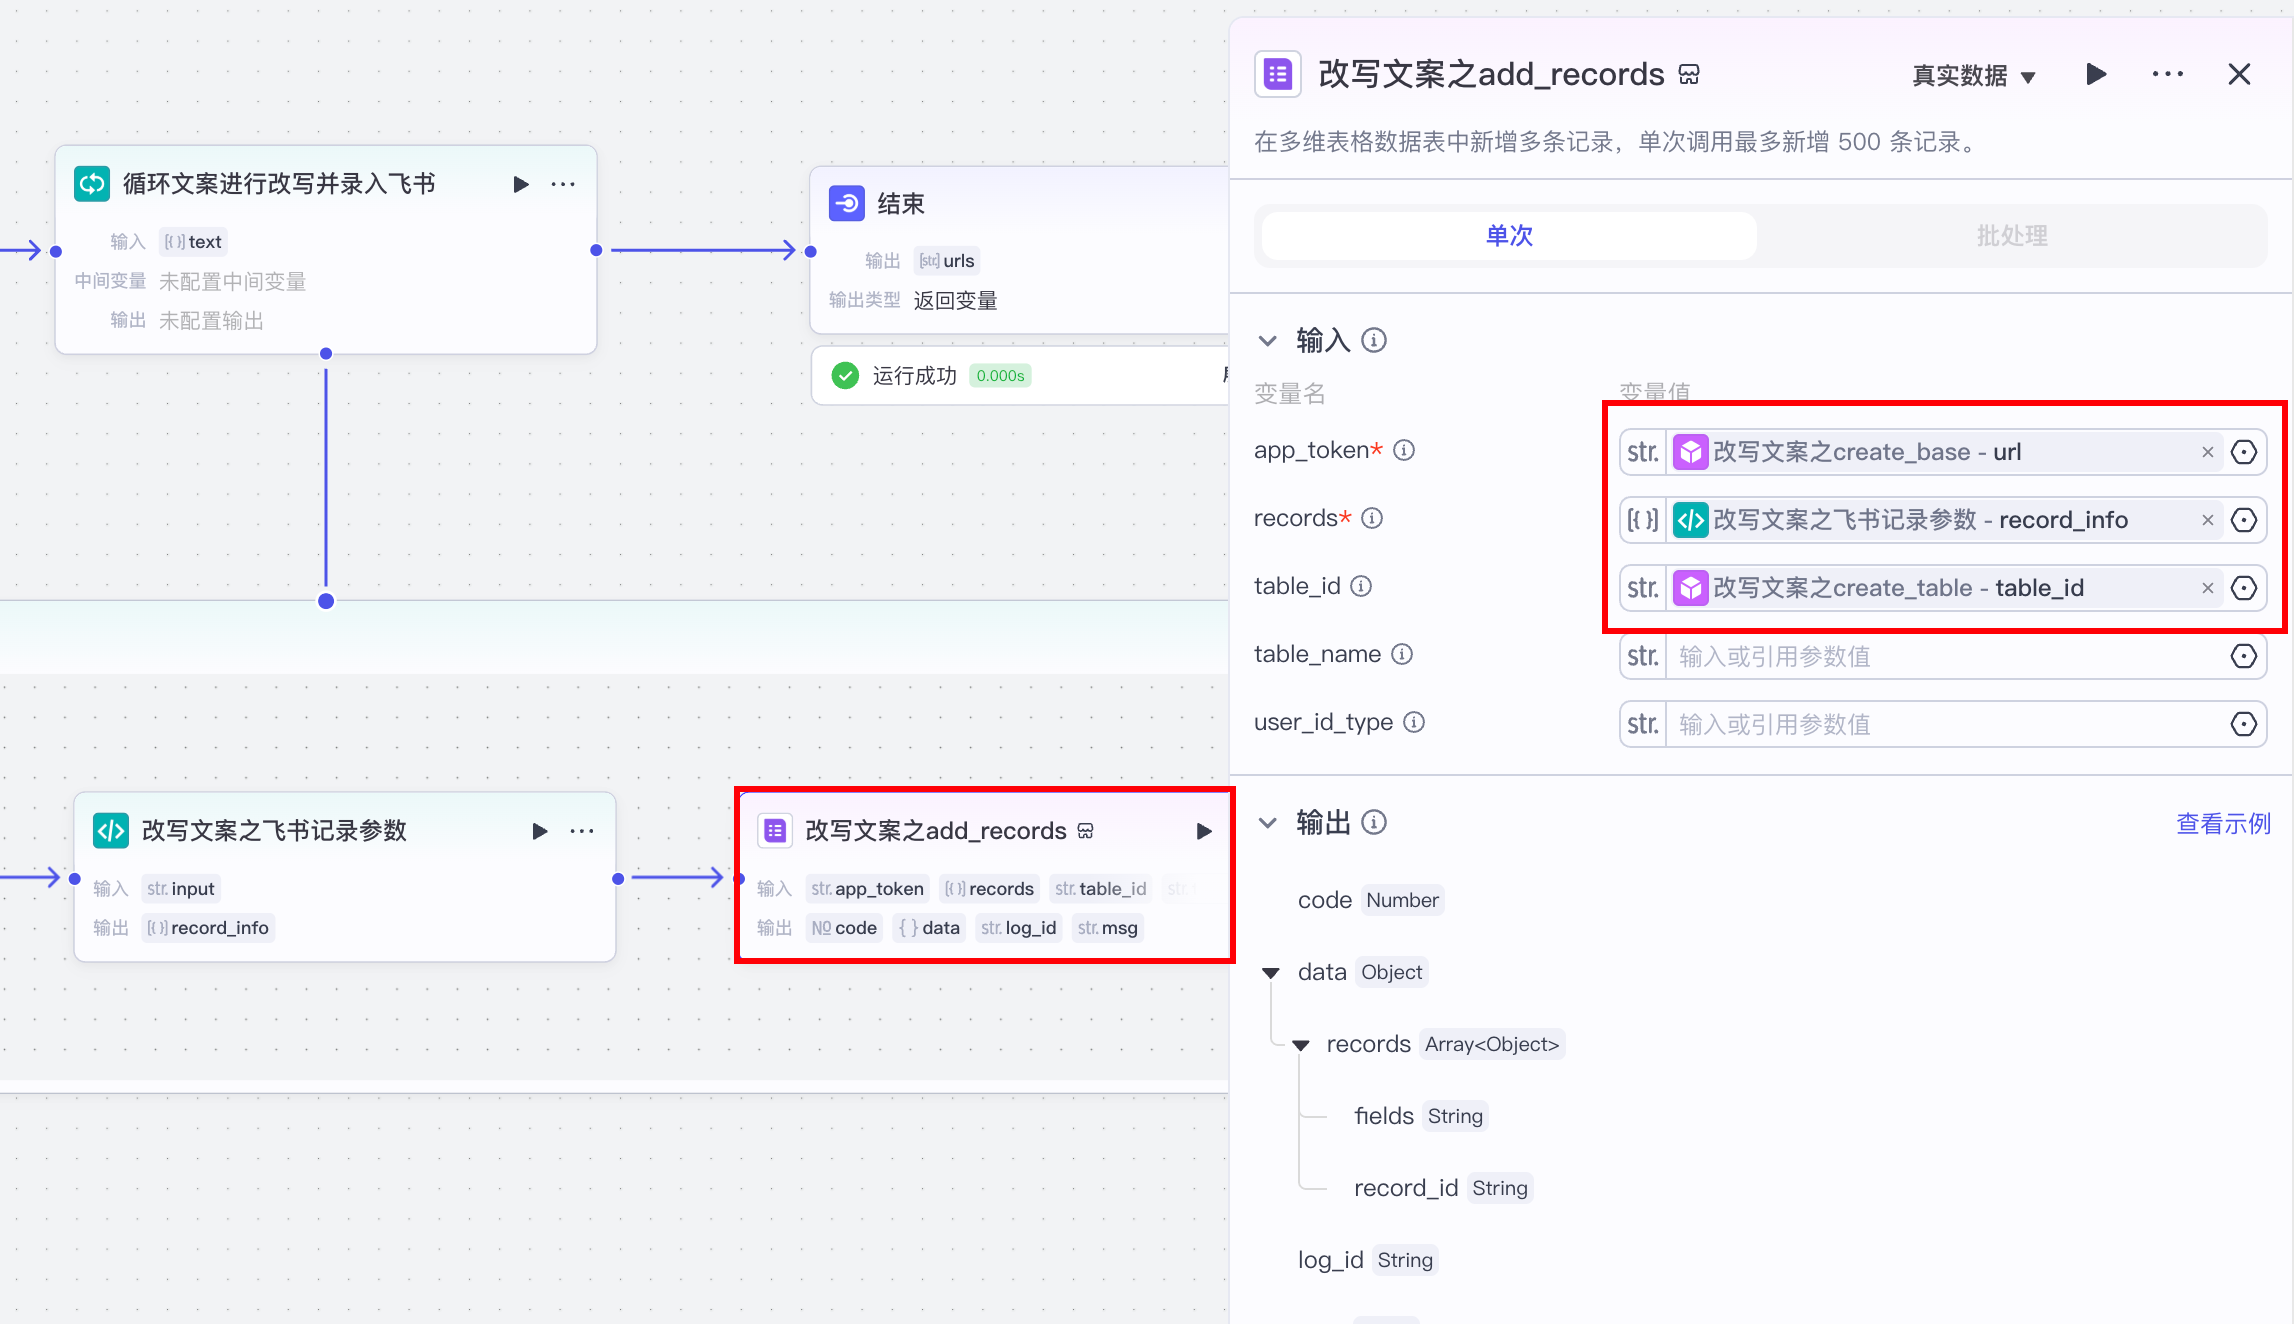The width and height of the screenshot is (2294, 1324).
Task: Click the table_name input field
Action: (x=1940, y=656)
